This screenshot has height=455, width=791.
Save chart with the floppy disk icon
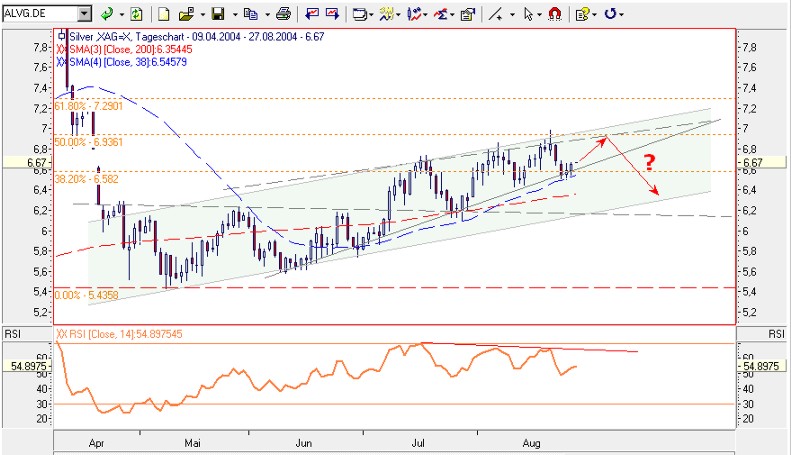217,14
